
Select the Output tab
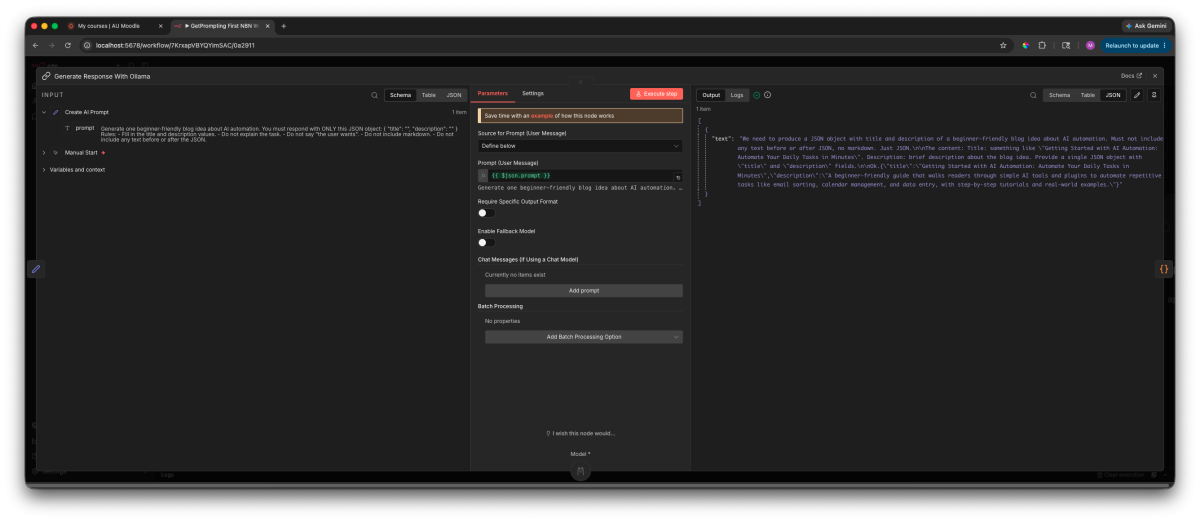coord(710,95)
